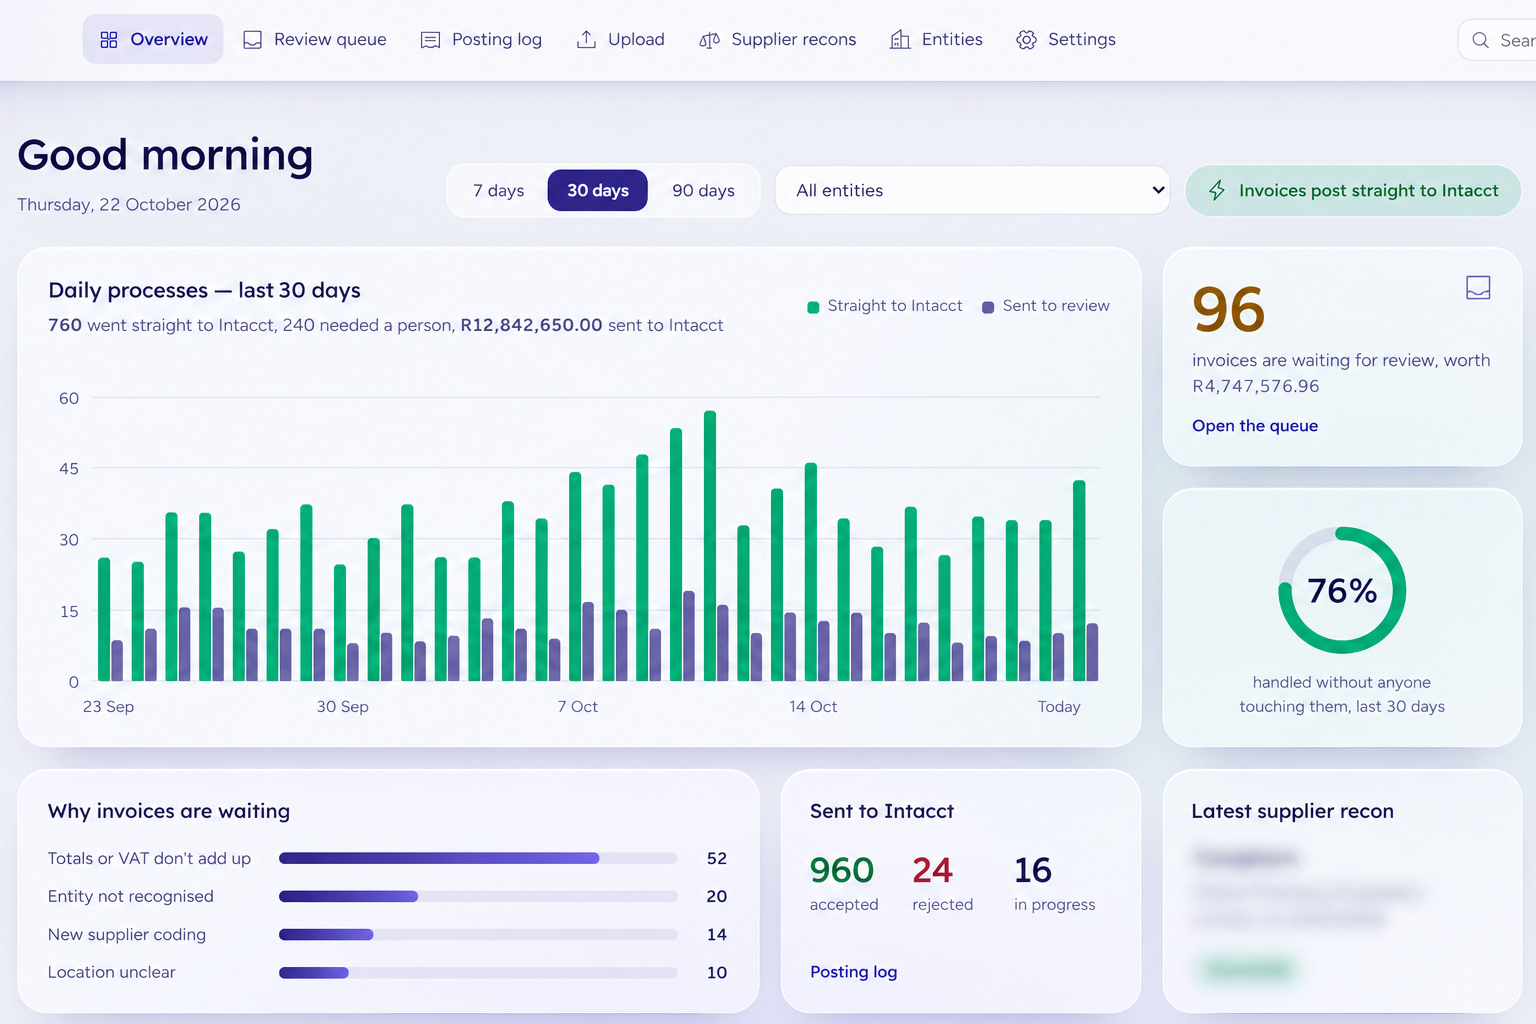Screen dimensions: 1536x1024
Task: Click the Entity not recognised progress bar
Action: [x=478, y=896]
